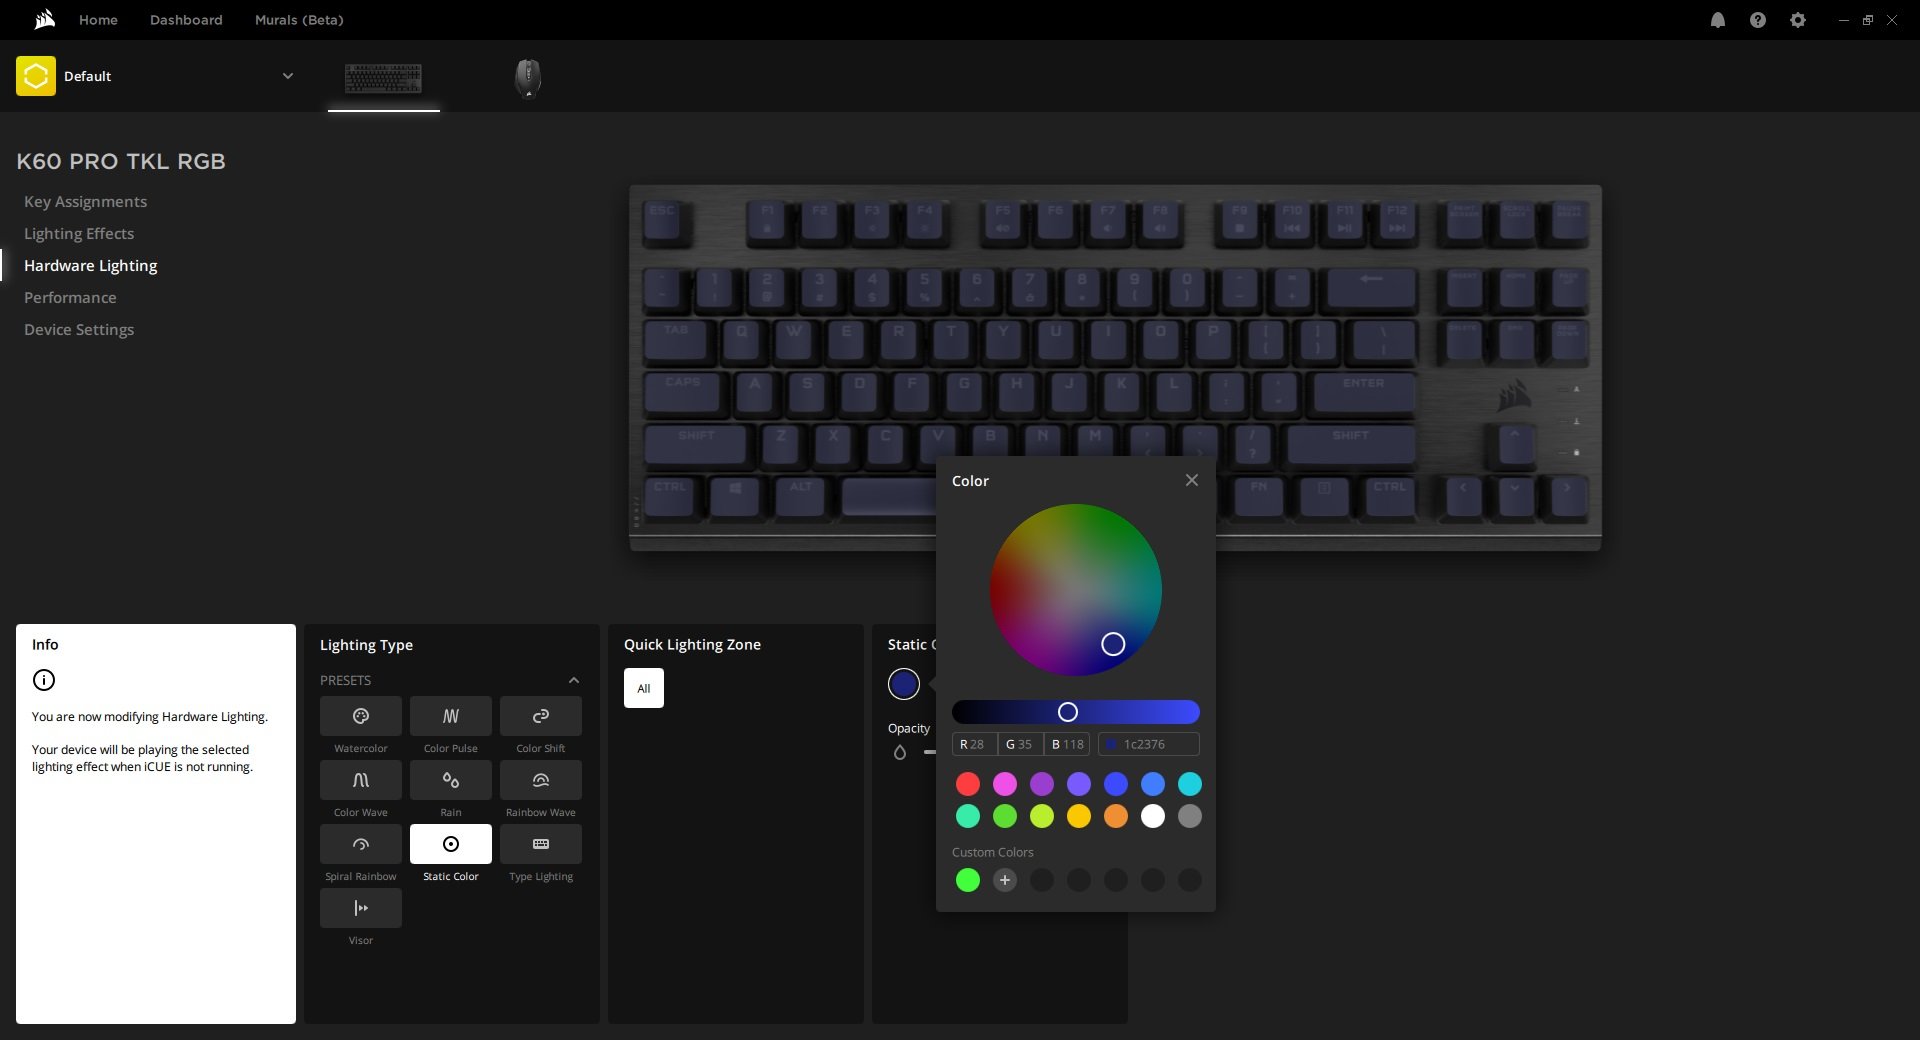Pick the yellow preset color
Image resolution: width=1920 pixels, height=1040 pixels.
(1079, 816)
